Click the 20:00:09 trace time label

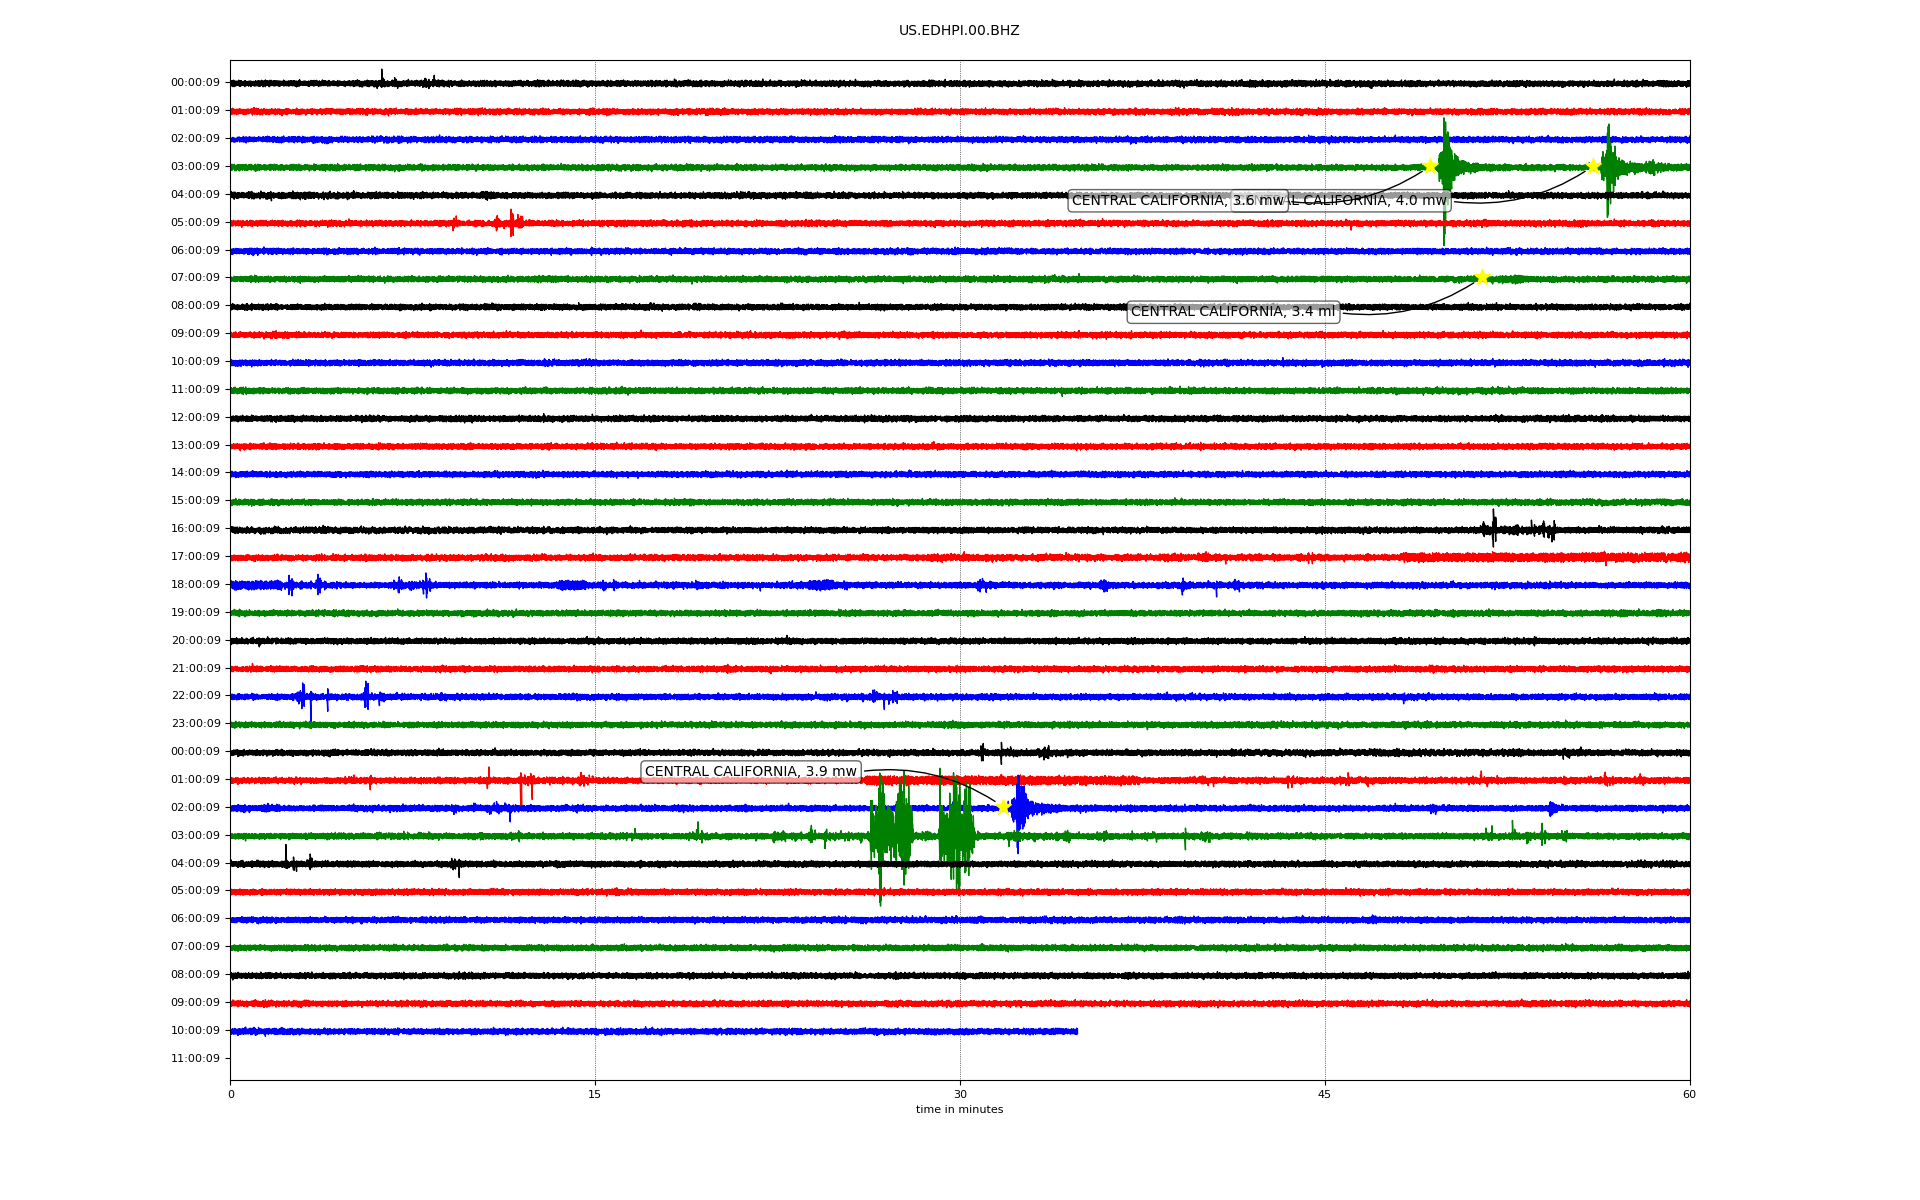point(195,640)
